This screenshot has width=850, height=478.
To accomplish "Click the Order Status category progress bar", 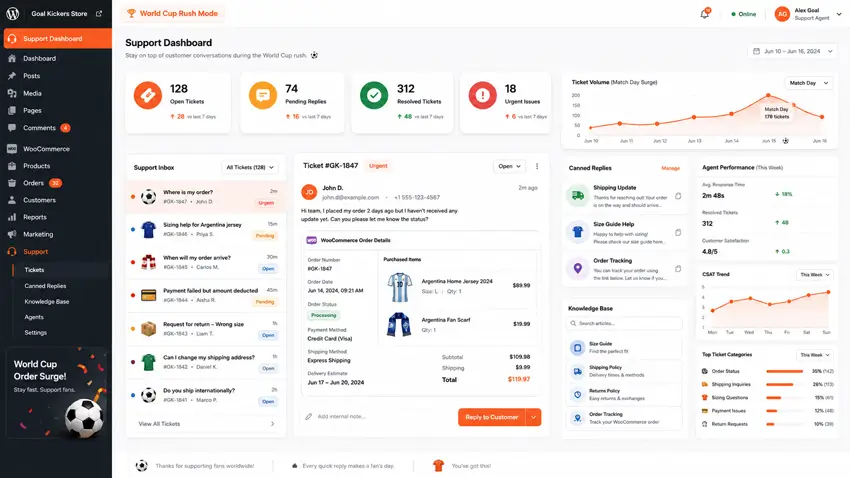I will [x=785, y=371].
